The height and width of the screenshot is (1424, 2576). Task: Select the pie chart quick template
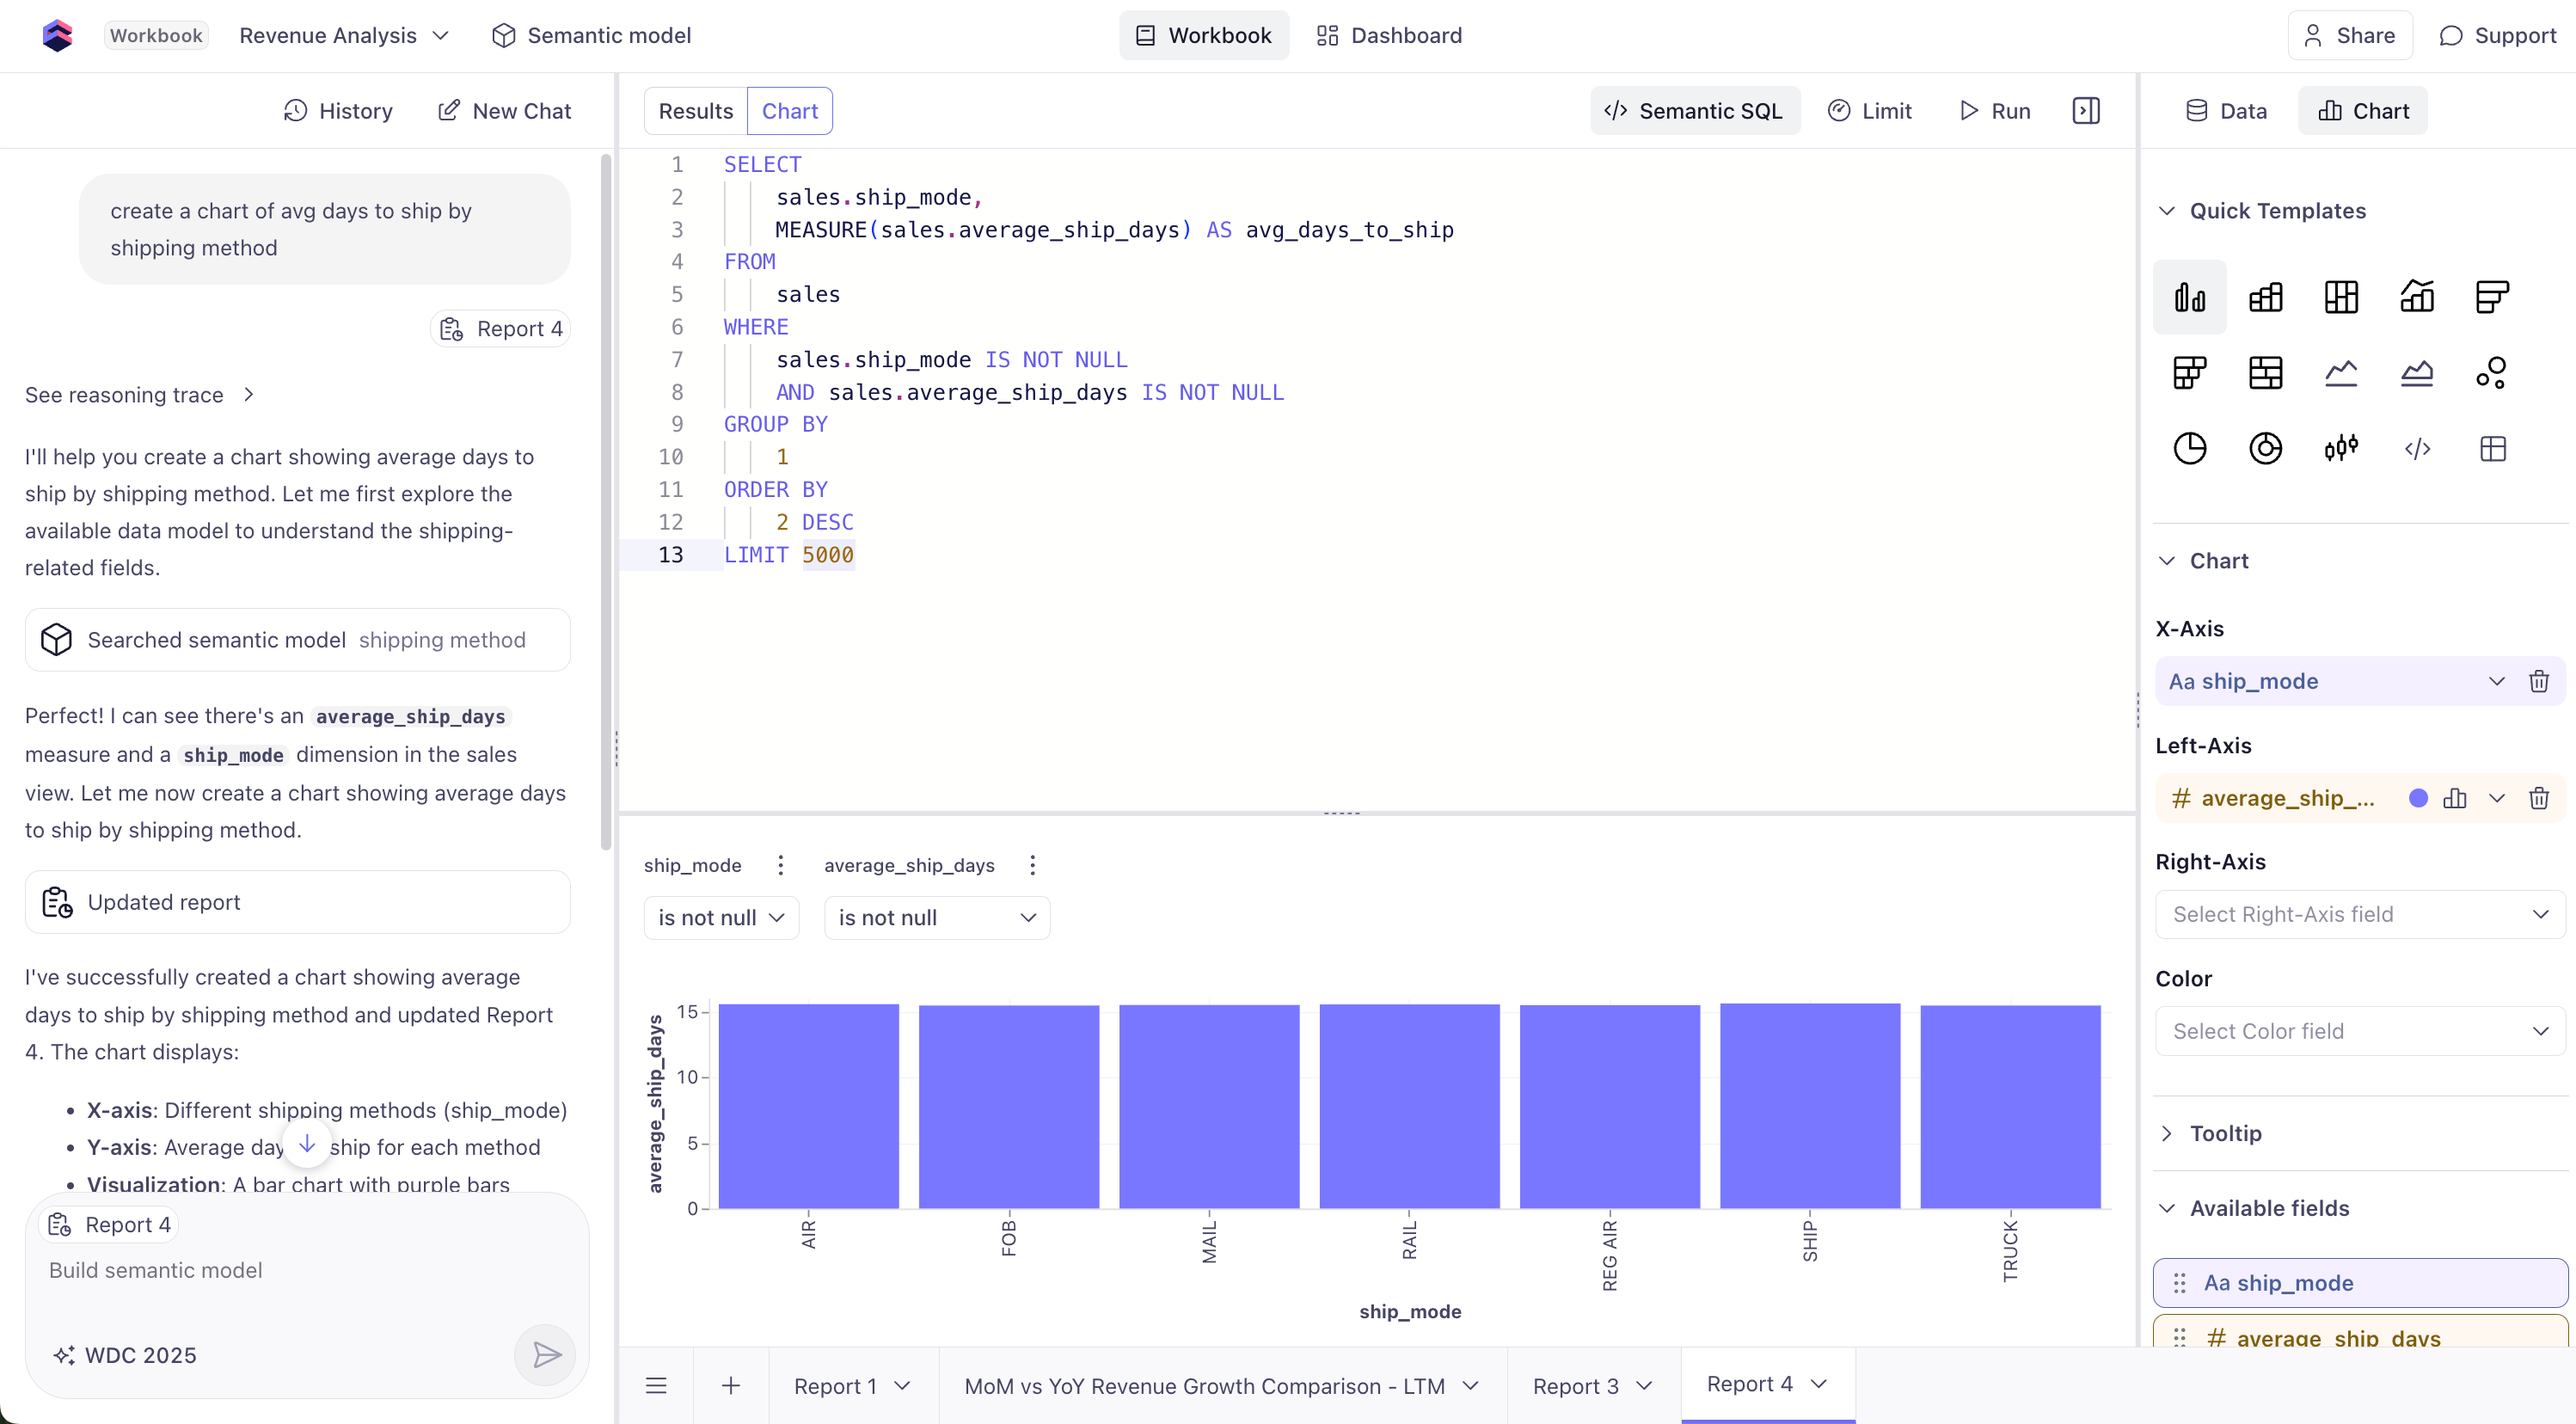coord(2190,448)
